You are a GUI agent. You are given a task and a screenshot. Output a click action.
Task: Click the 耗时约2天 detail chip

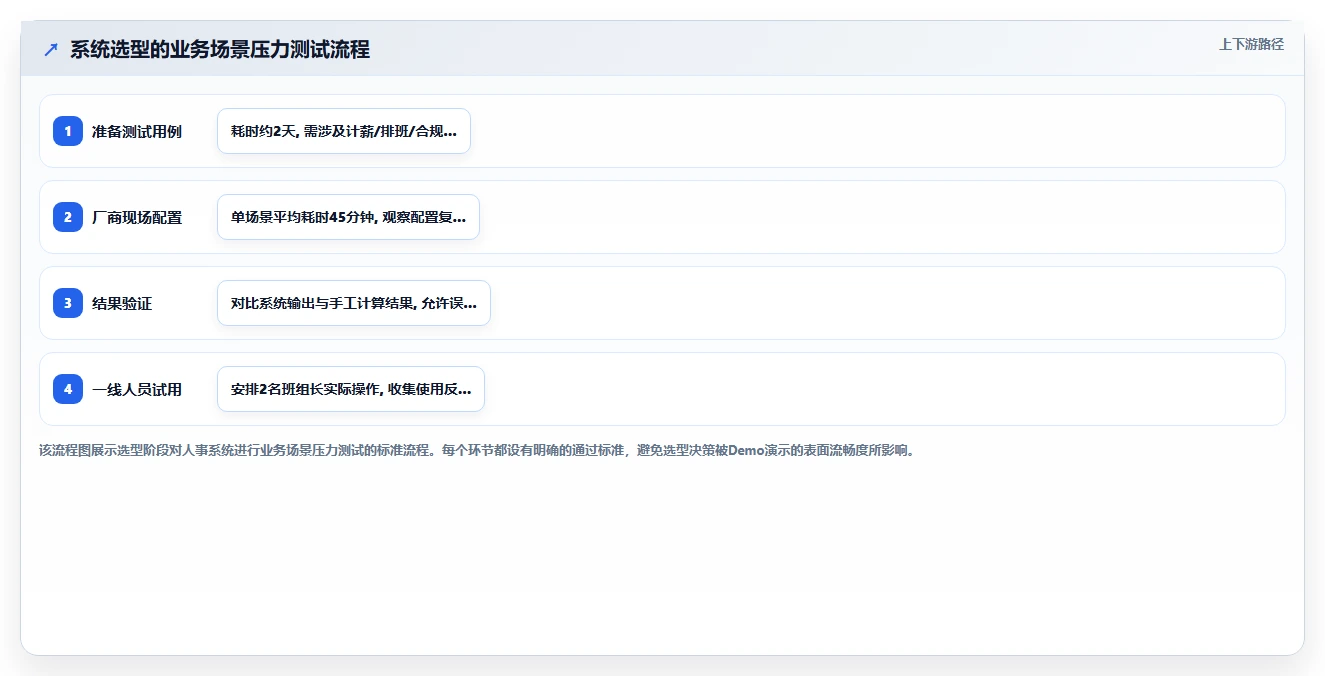344,131
